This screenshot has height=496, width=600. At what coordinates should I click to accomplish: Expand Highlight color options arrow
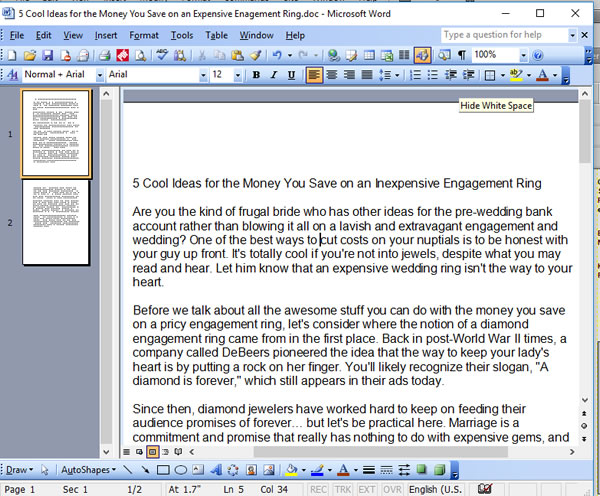(529, 75)
